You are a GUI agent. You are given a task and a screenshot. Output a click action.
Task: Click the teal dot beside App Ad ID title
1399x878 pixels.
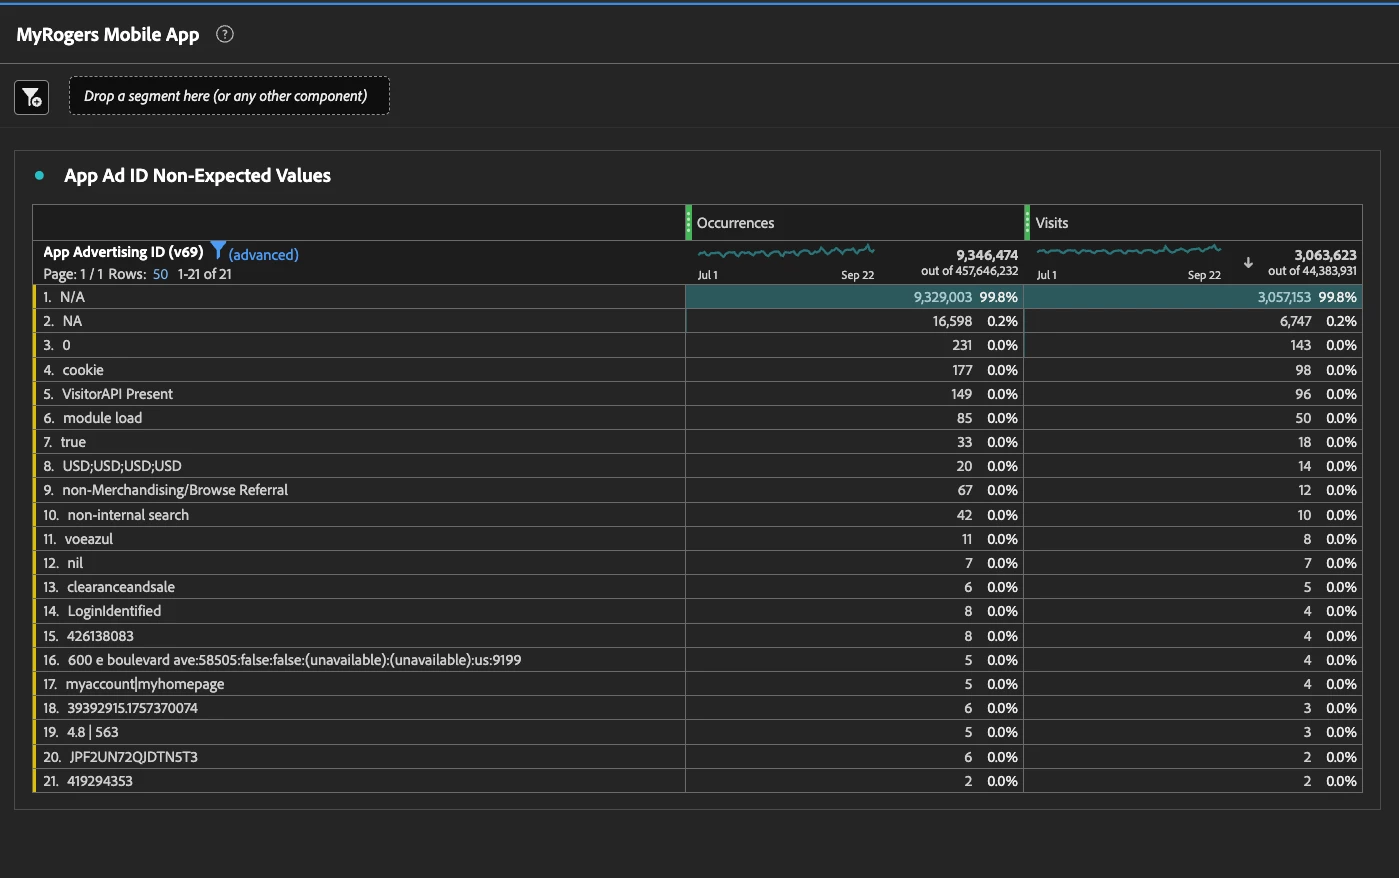[x=40, y=175]
